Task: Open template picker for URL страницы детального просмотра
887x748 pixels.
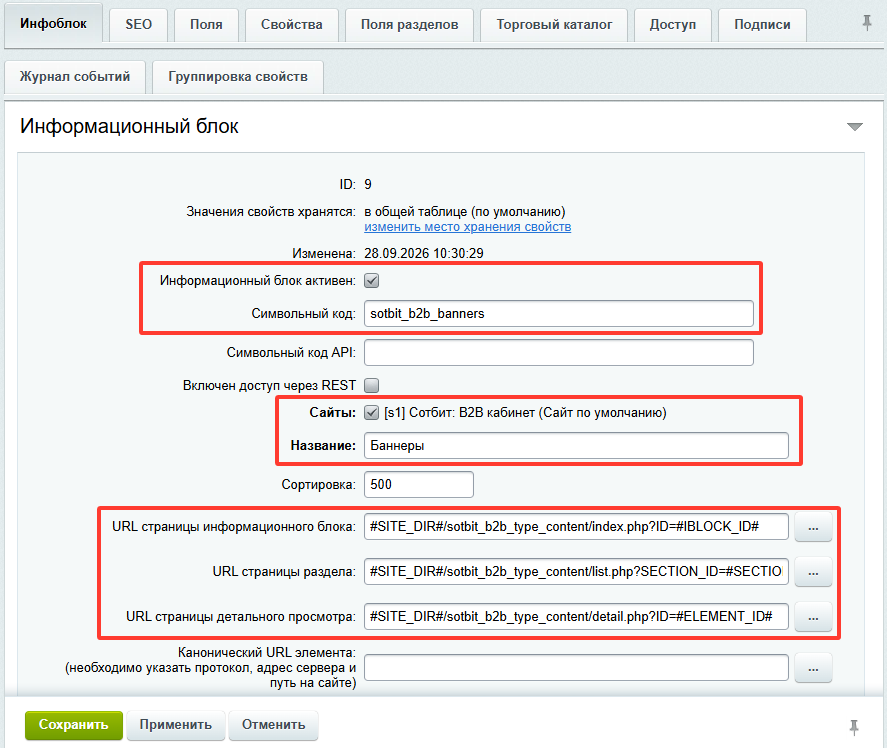Action: [813, 617]
